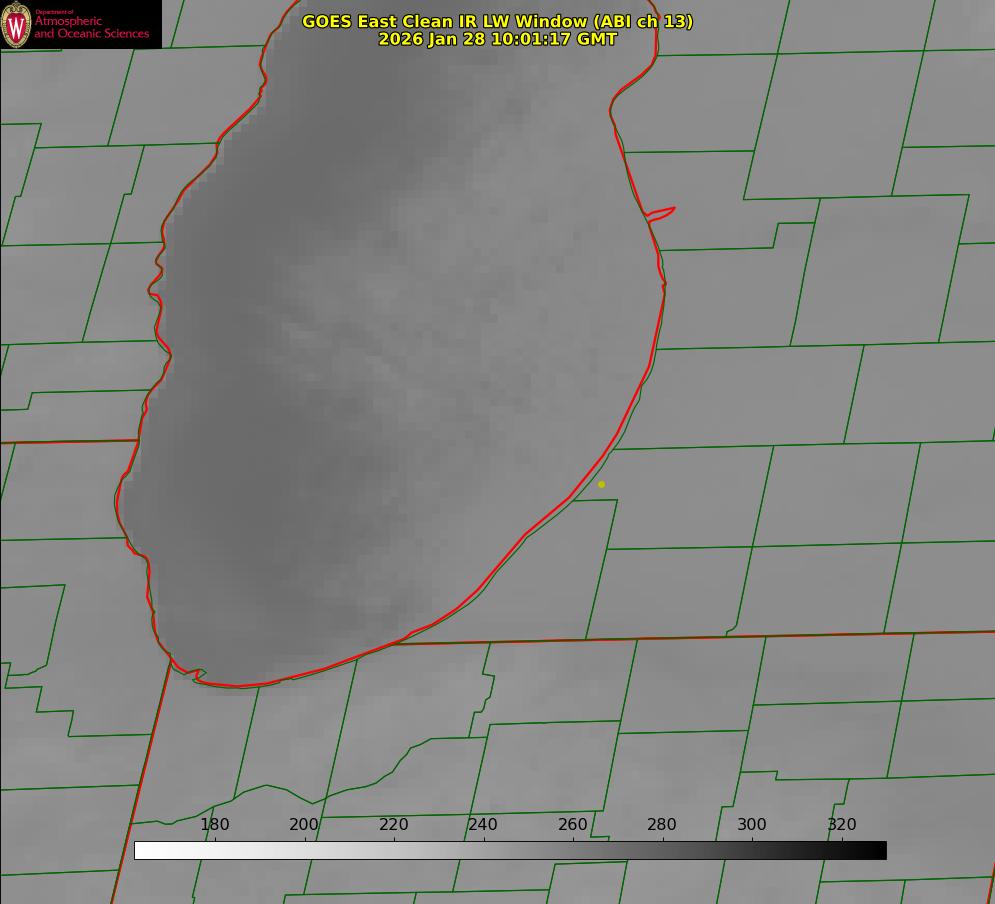Click the 280 colorbar label
Screen dimensions: 995x904
click(662, 824)
